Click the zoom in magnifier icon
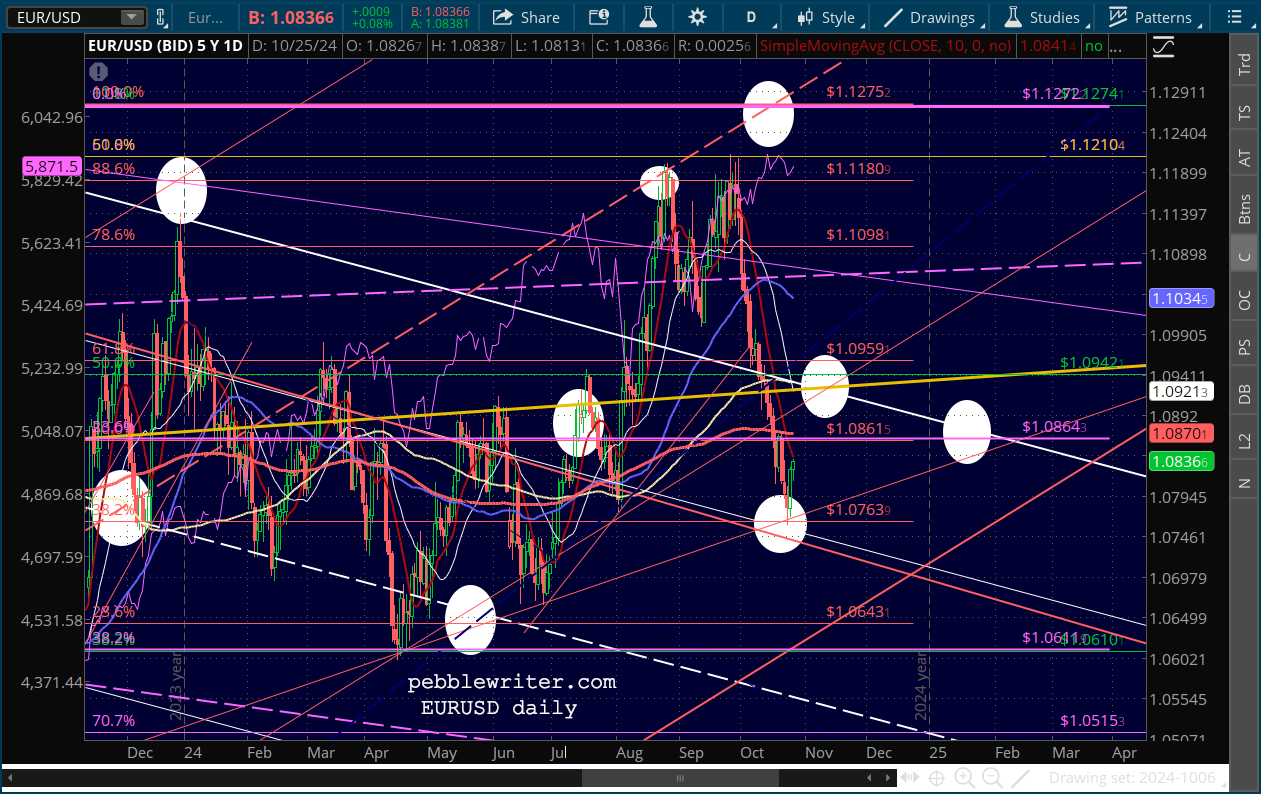This screenshot has height=794, width=1261. [x=964, y=778]
